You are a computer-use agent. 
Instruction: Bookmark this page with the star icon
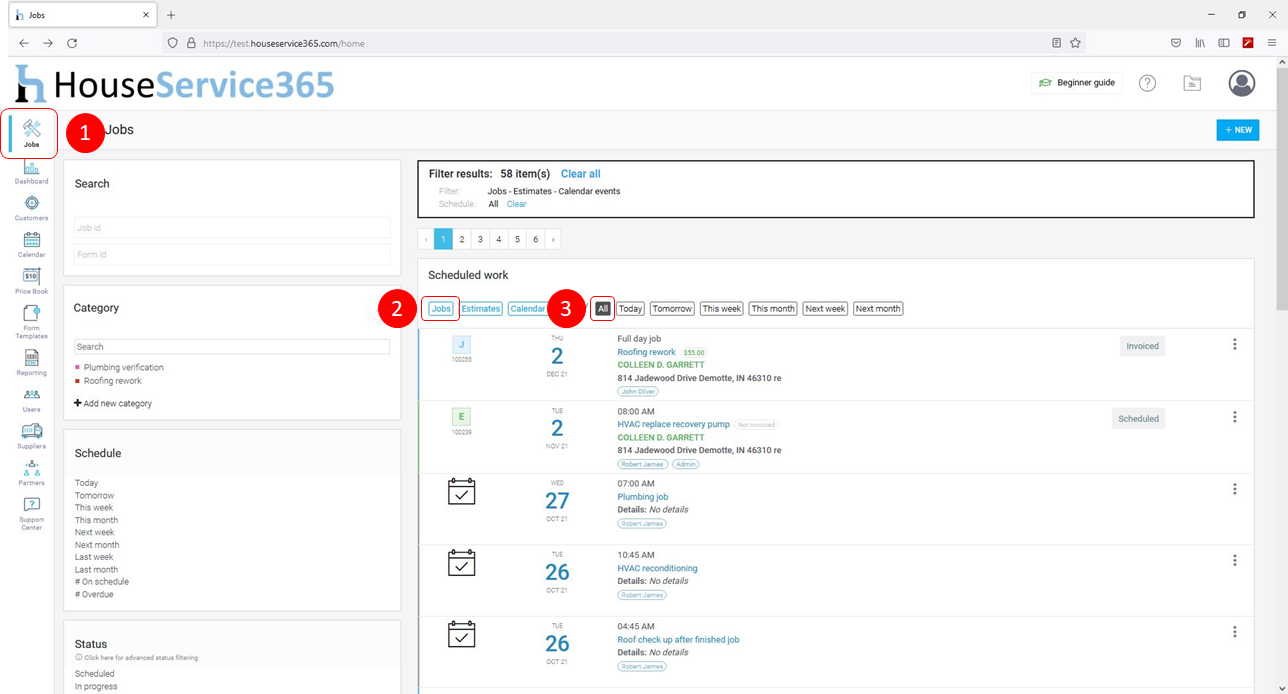click(1075, 43)
